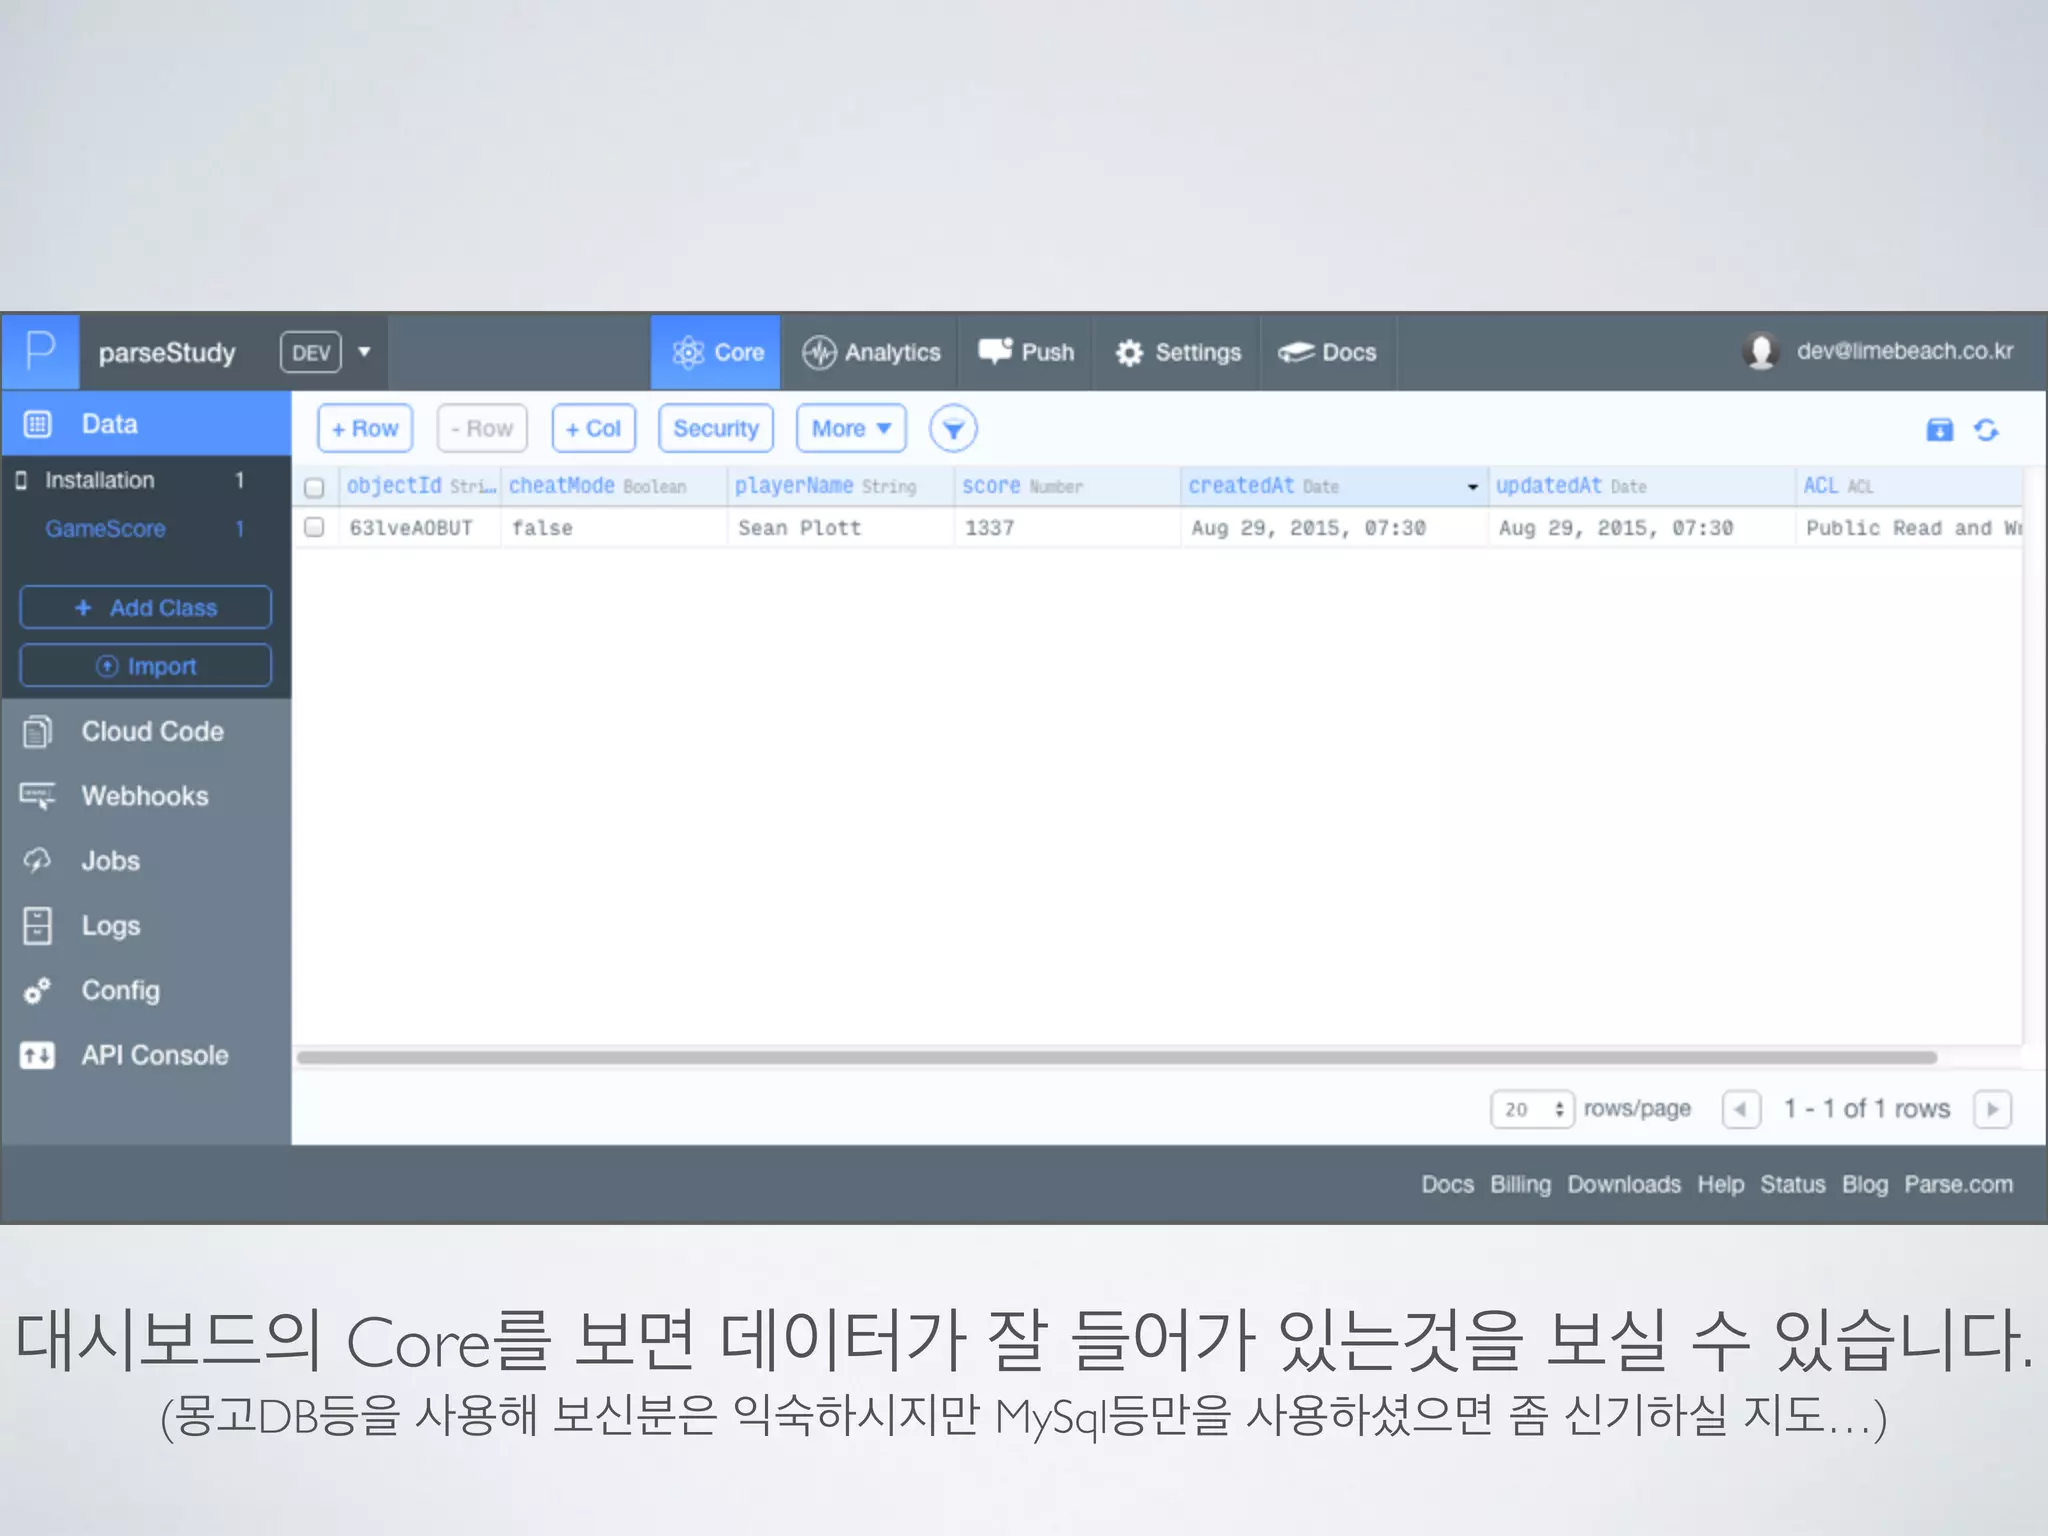Click the updatedAt column header
2048x1536 pixels.
(1642, 486)
